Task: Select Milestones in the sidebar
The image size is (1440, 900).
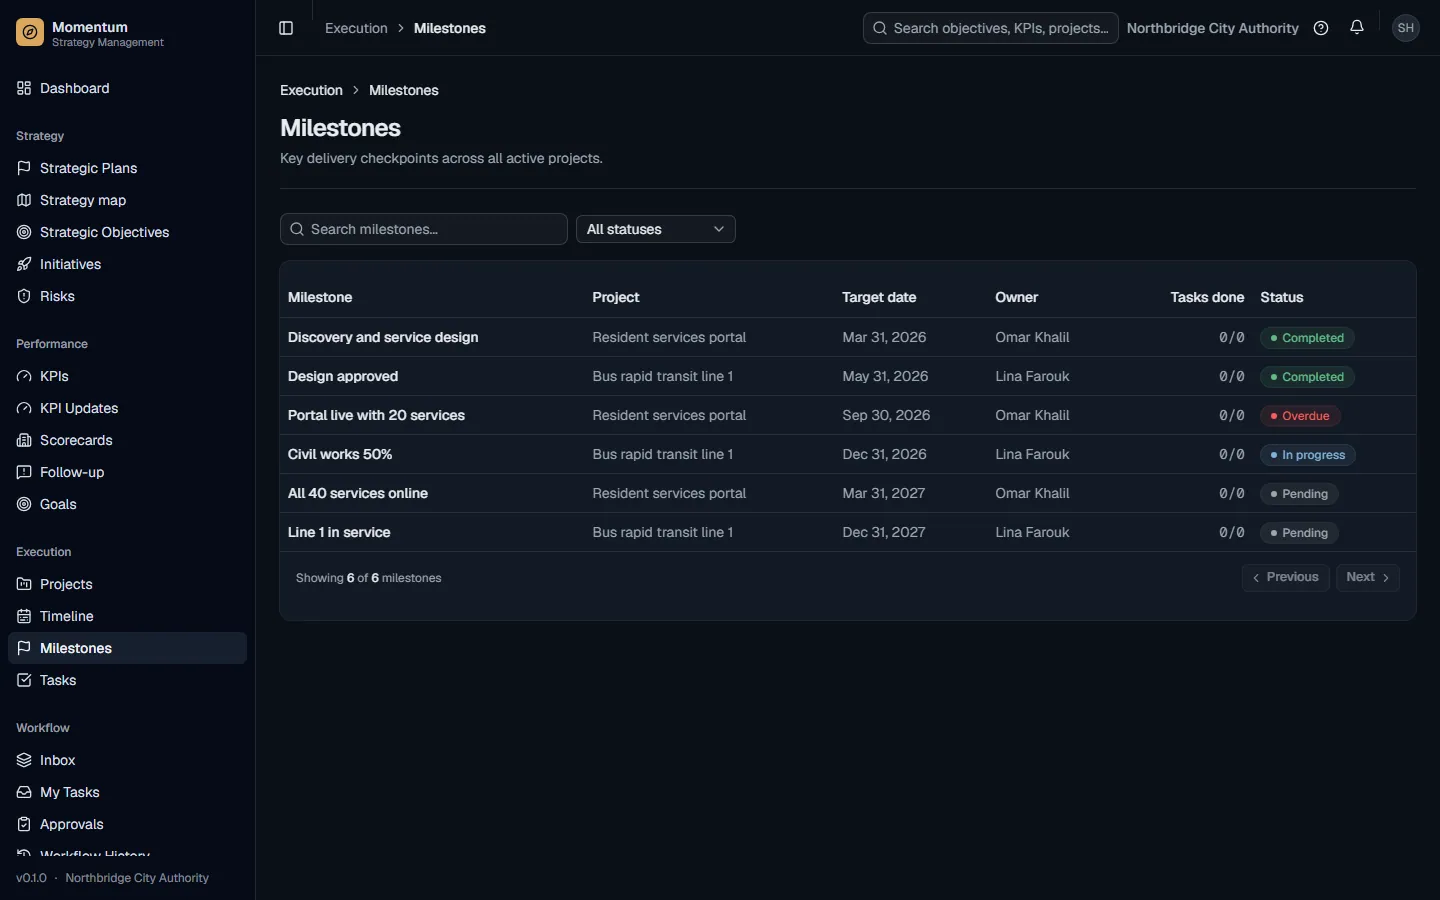Action: click(127, 648)
